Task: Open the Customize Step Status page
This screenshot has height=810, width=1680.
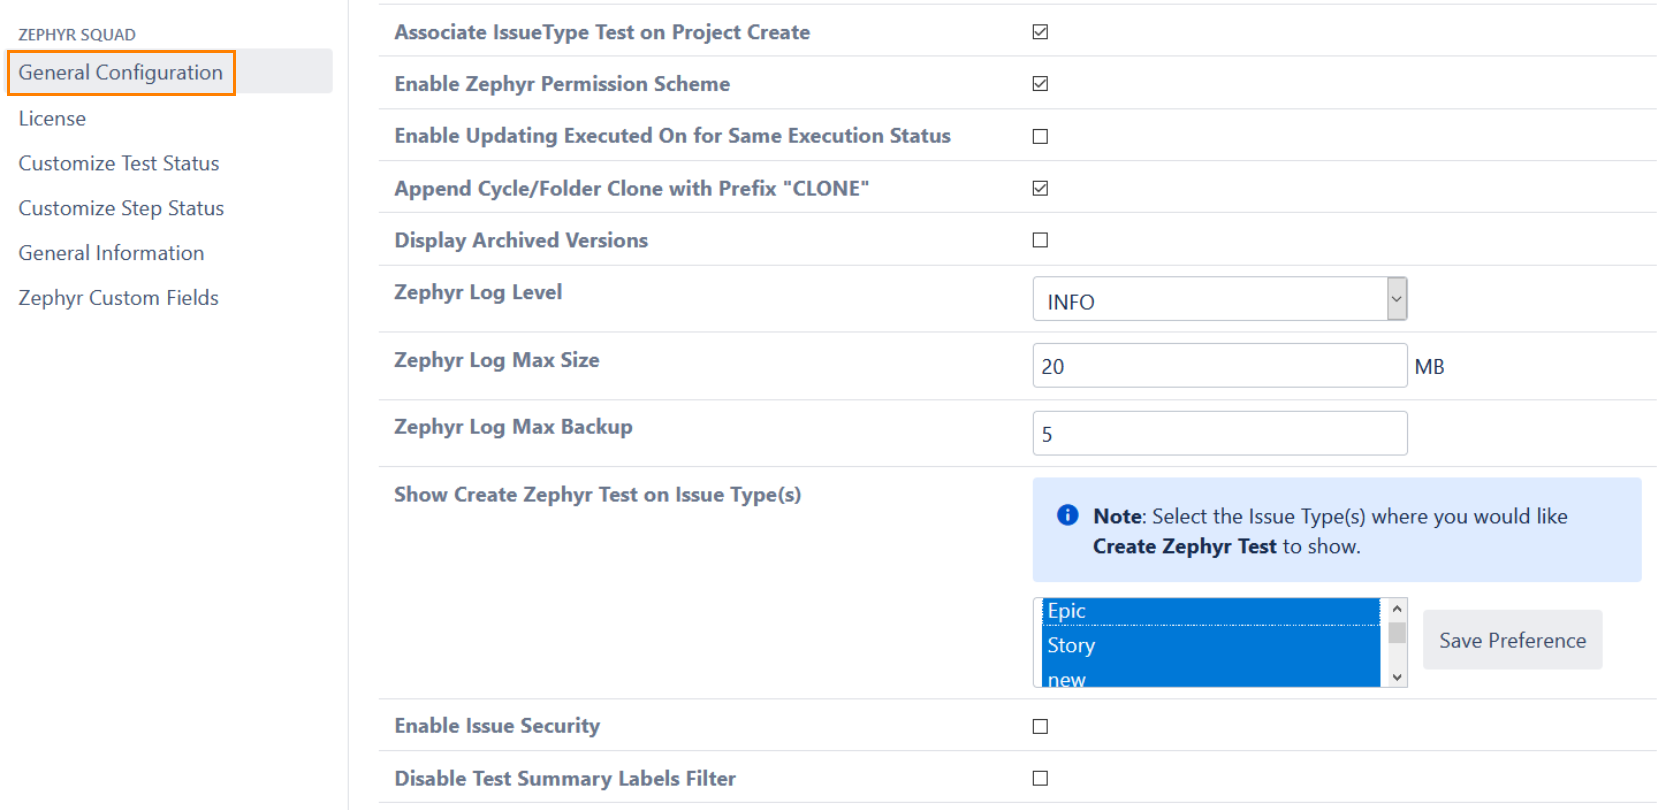Action: coord(121,208)
